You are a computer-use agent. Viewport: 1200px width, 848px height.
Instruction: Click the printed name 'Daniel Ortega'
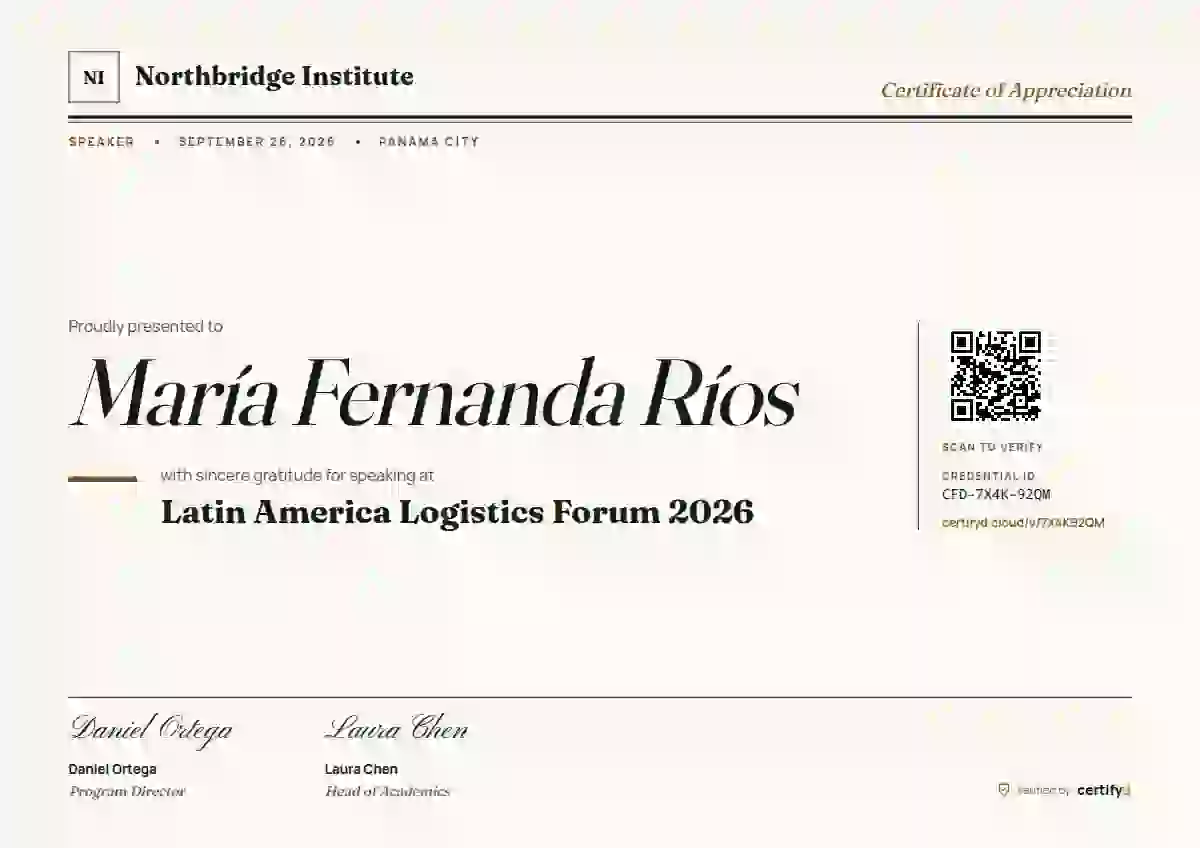click(x=112, y=769)
